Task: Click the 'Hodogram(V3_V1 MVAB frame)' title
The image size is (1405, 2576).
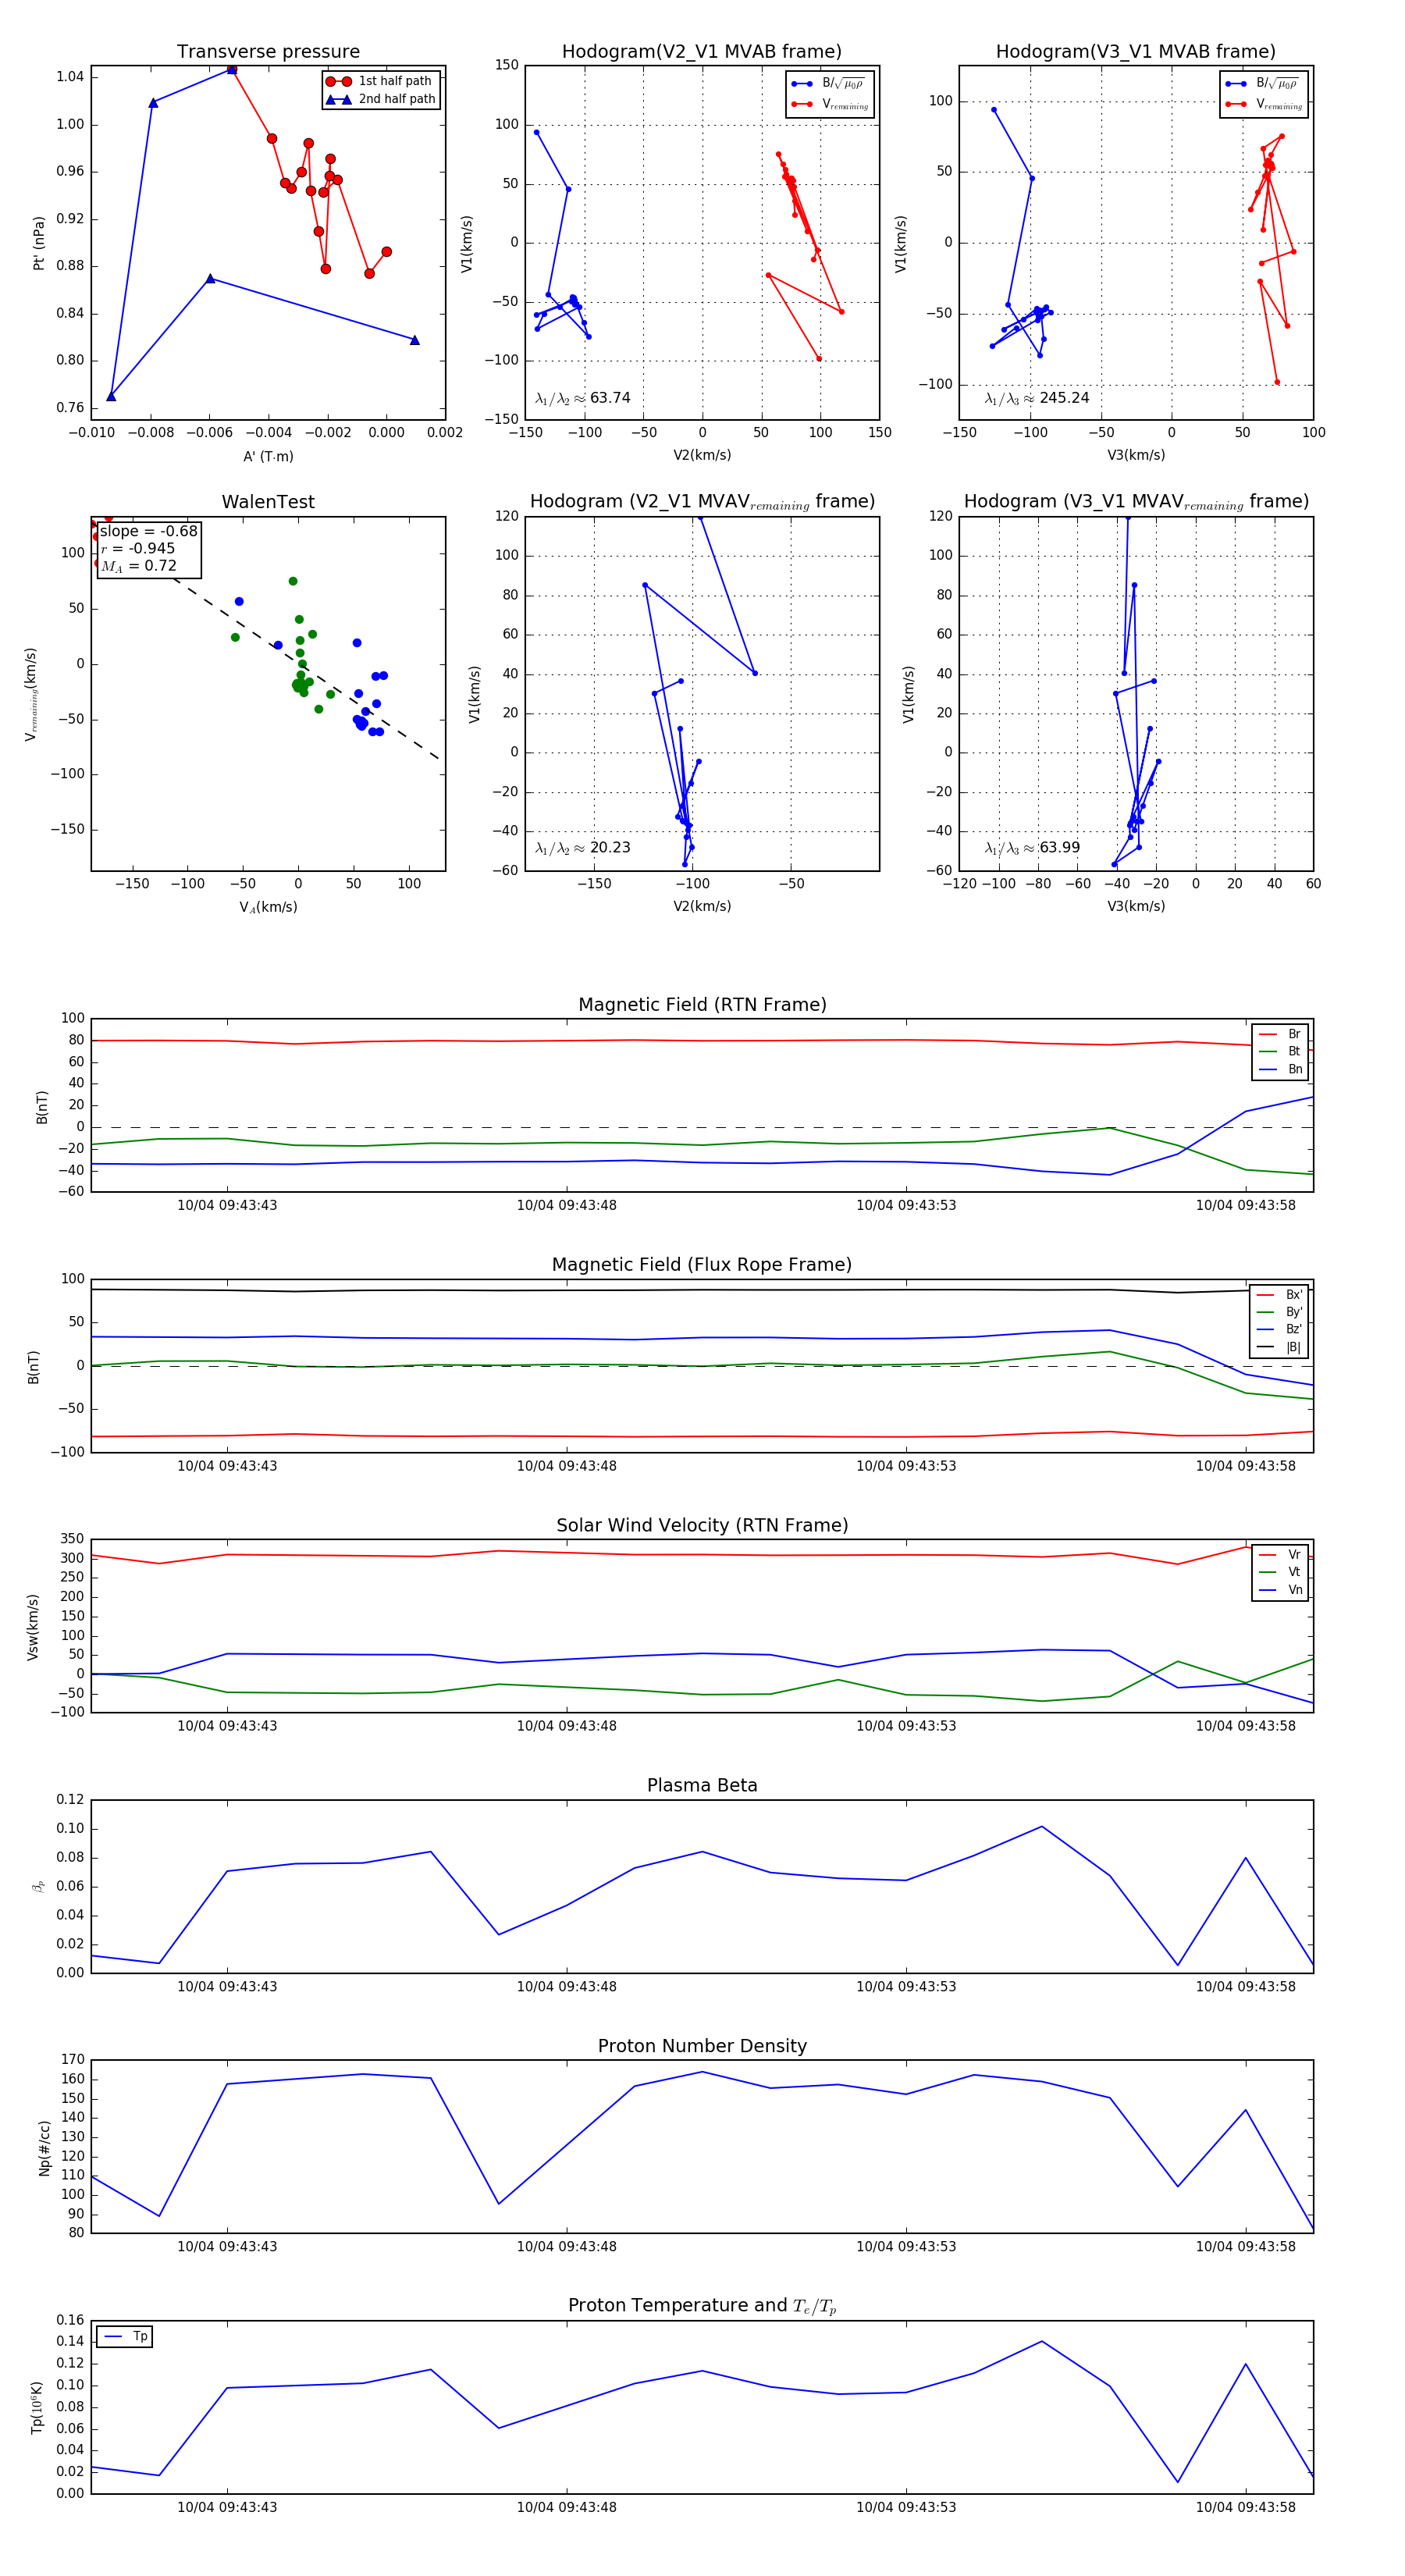Action: pyautogui.click(x=1135, y=52)
